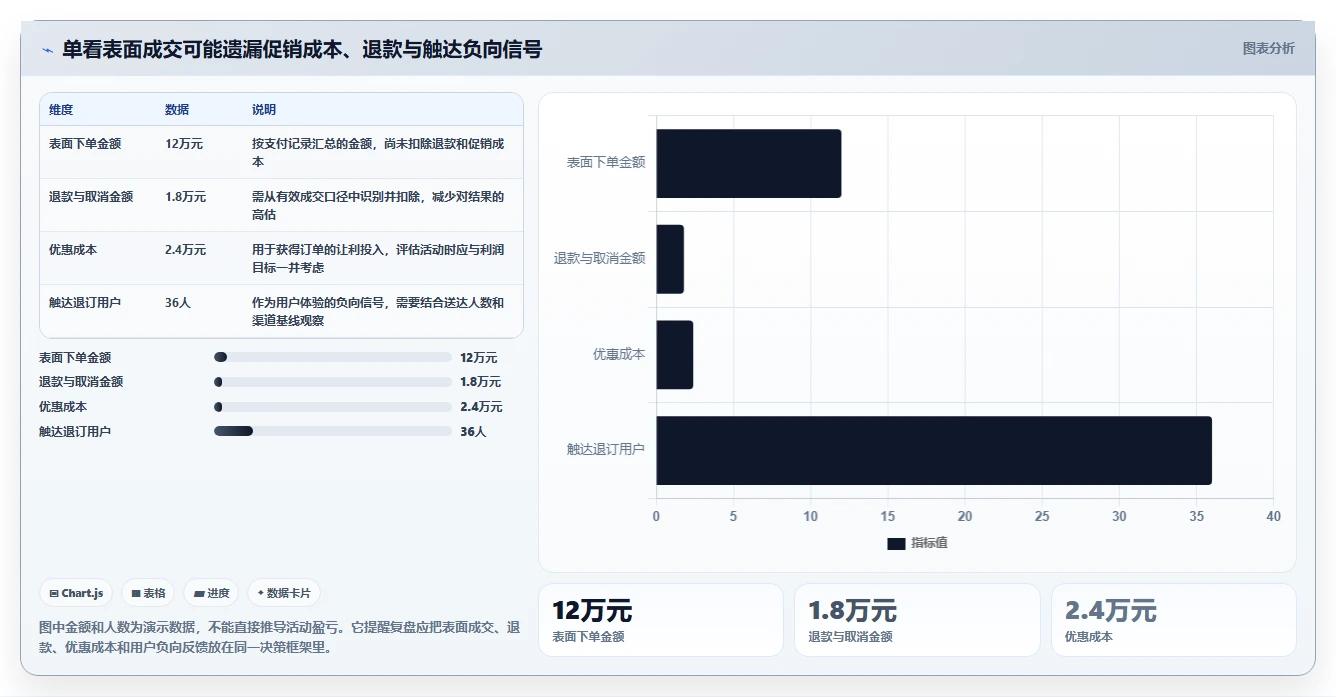Screen dimensions: 1336x697
Task: Click x-axis tick label 20
Action: point(965,516)
